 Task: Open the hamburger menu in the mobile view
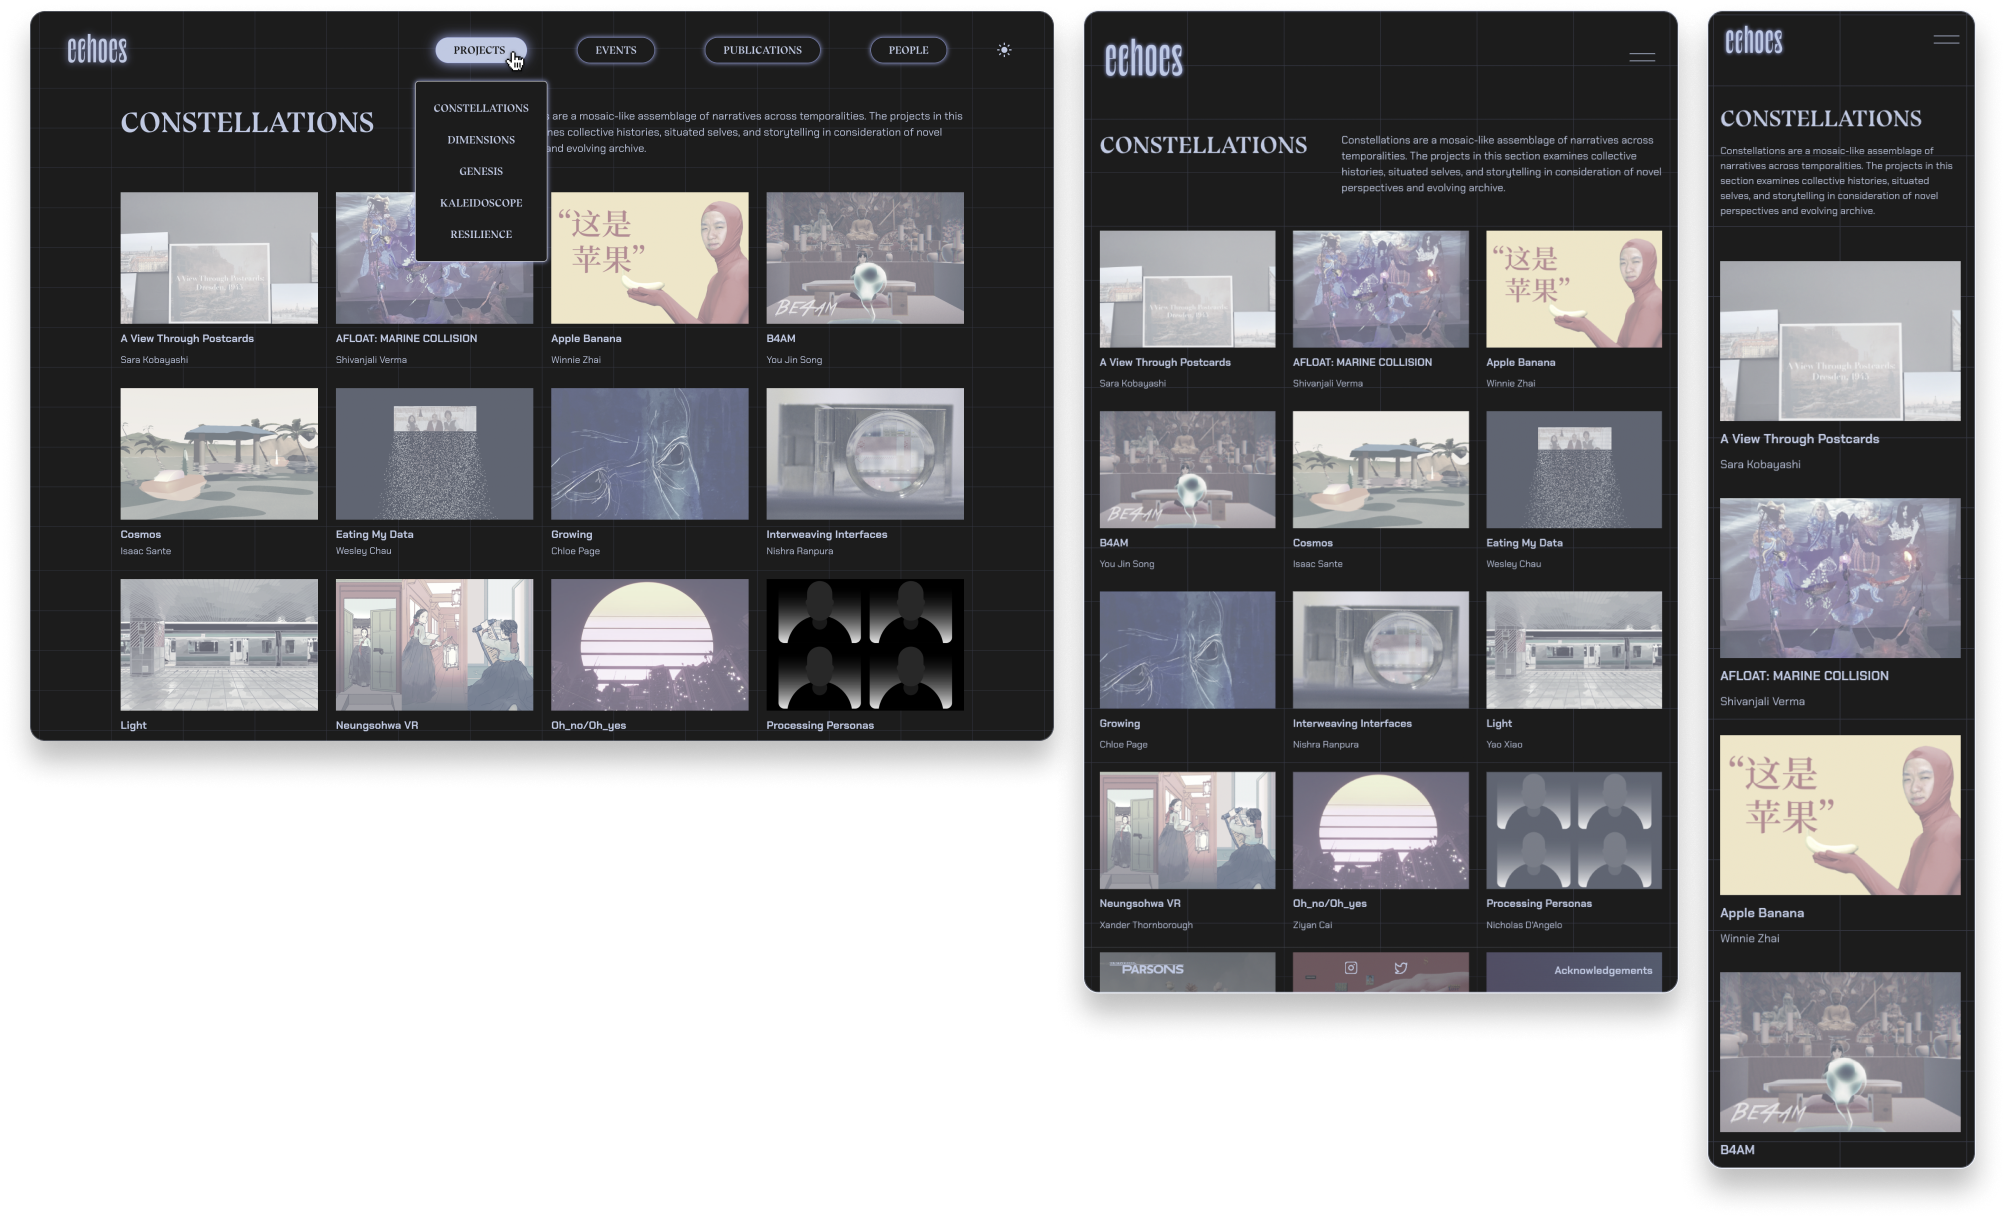click(x=1946, y=40)
